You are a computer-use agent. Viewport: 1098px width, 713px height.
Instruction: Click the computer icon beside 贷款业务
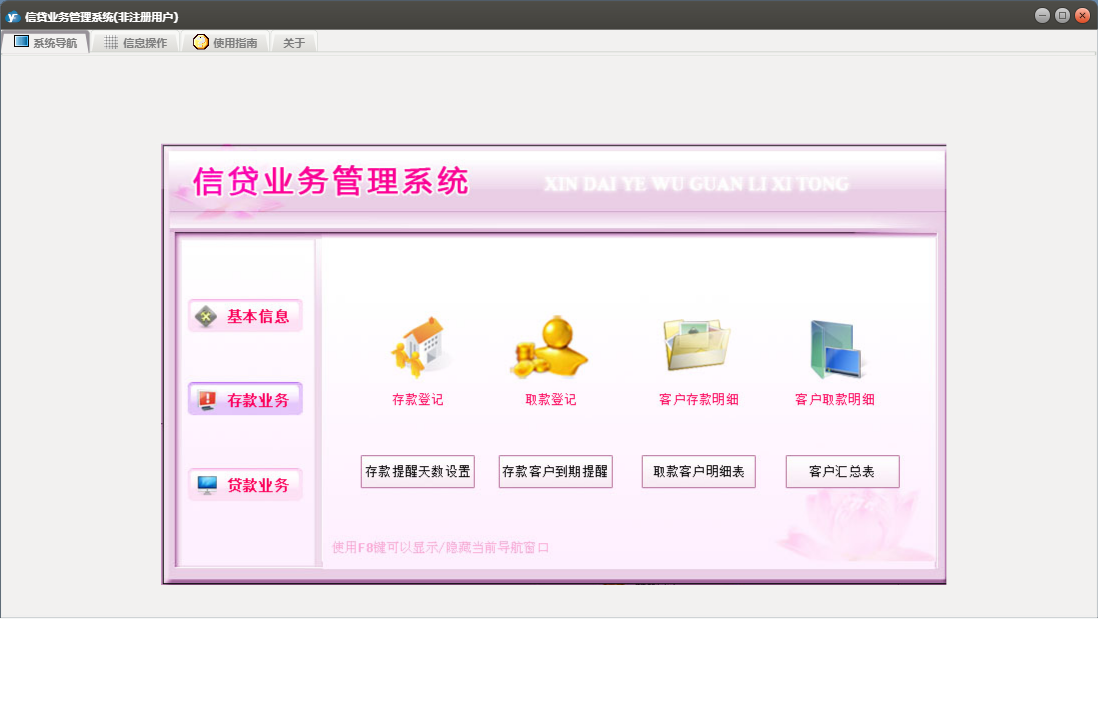[x=207, y=485]
